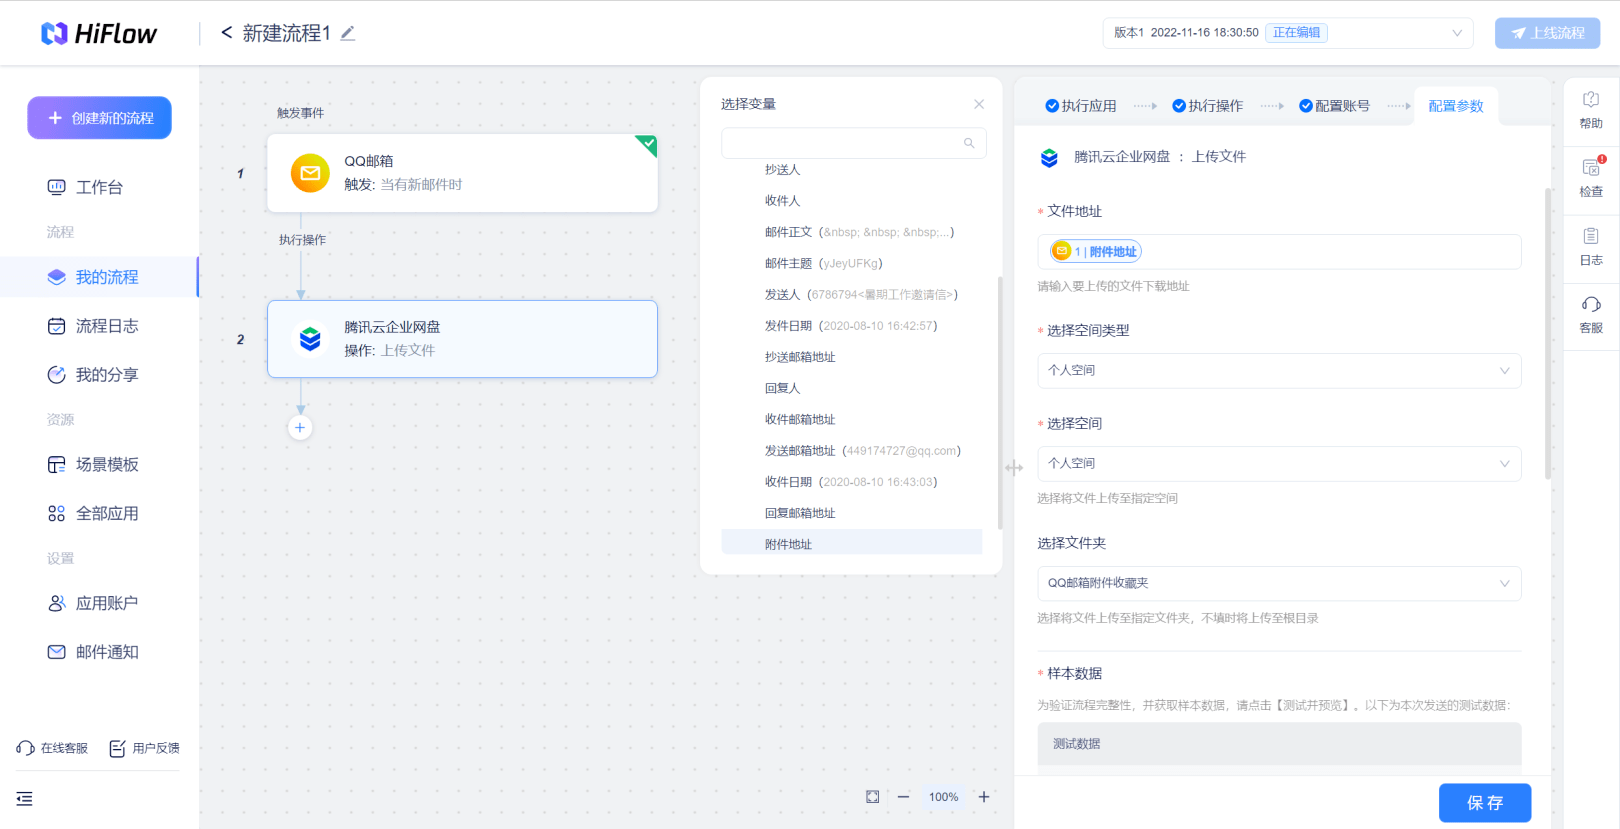Click the variable list scrollbar
The width and height of the screenshot is (1620, 829).
tap(1000, 402)
